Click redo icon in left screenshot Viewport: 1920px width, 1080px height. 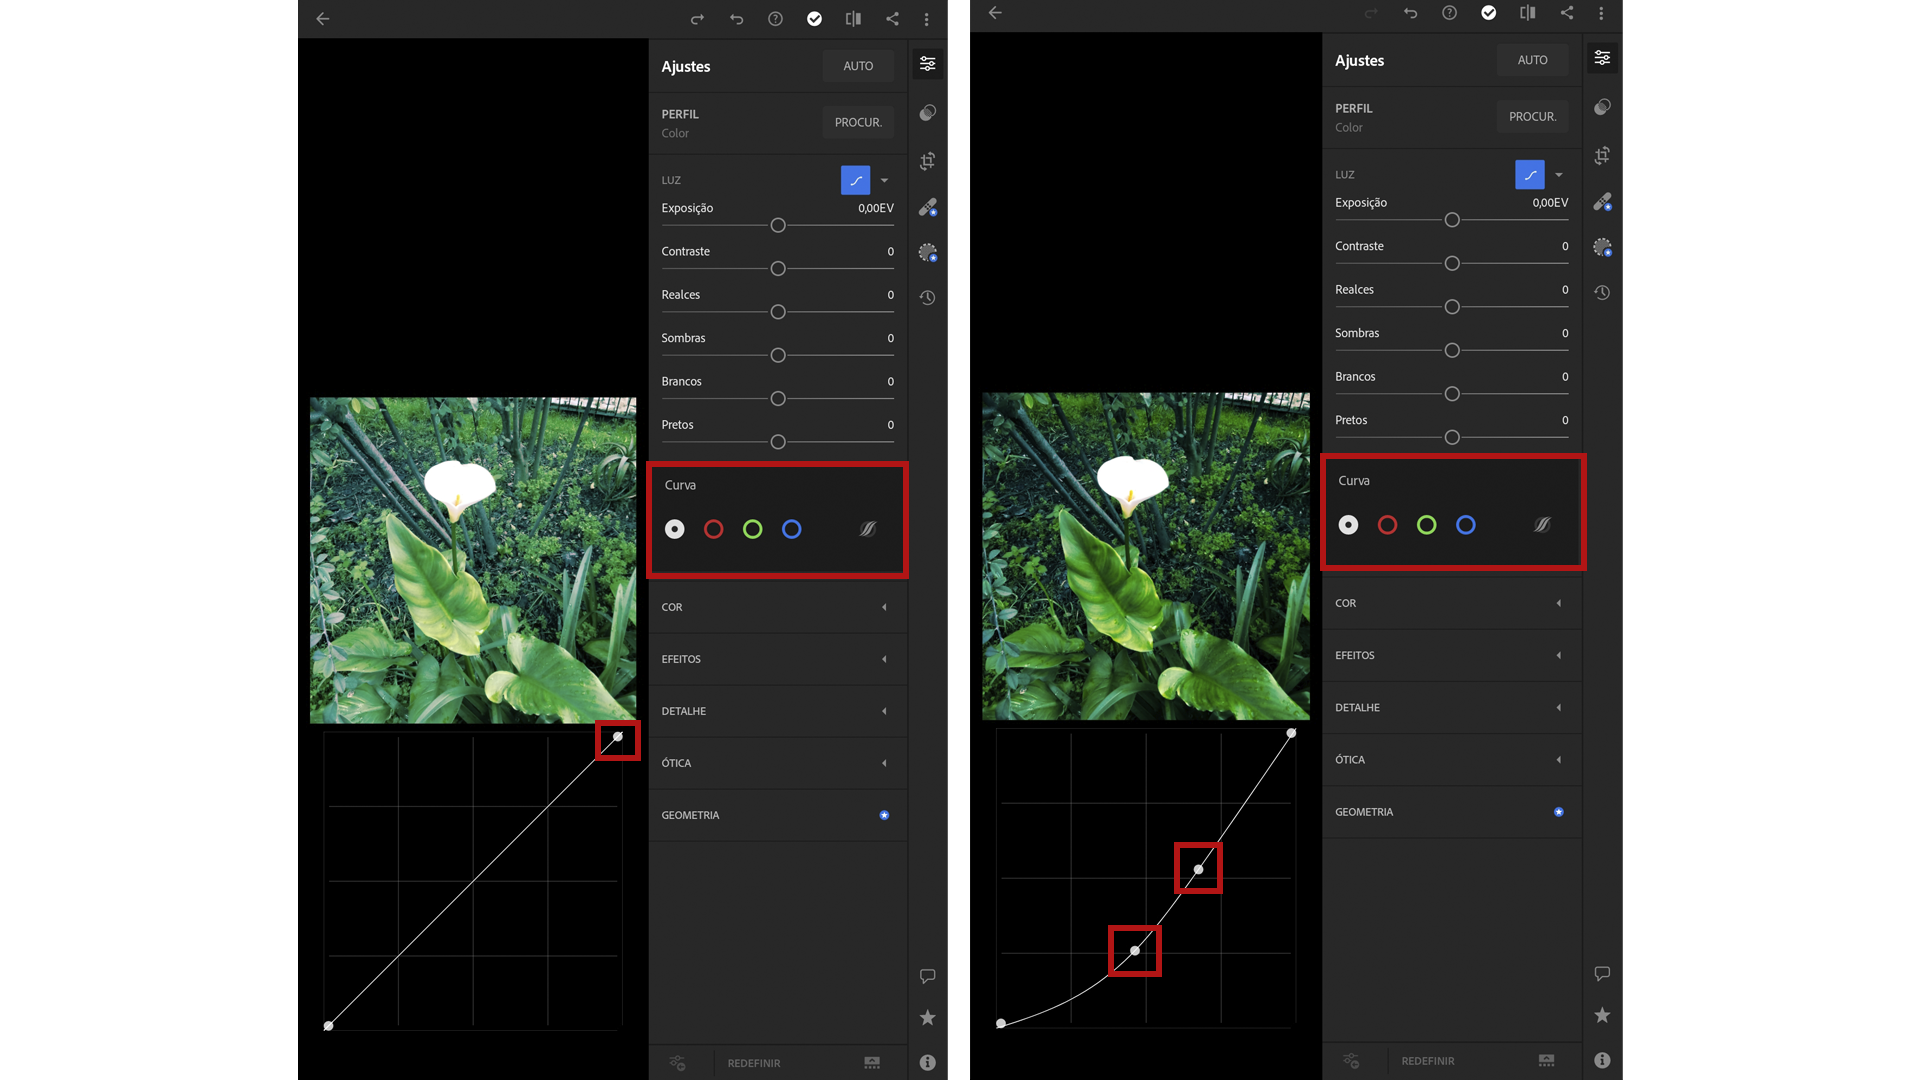697,19
